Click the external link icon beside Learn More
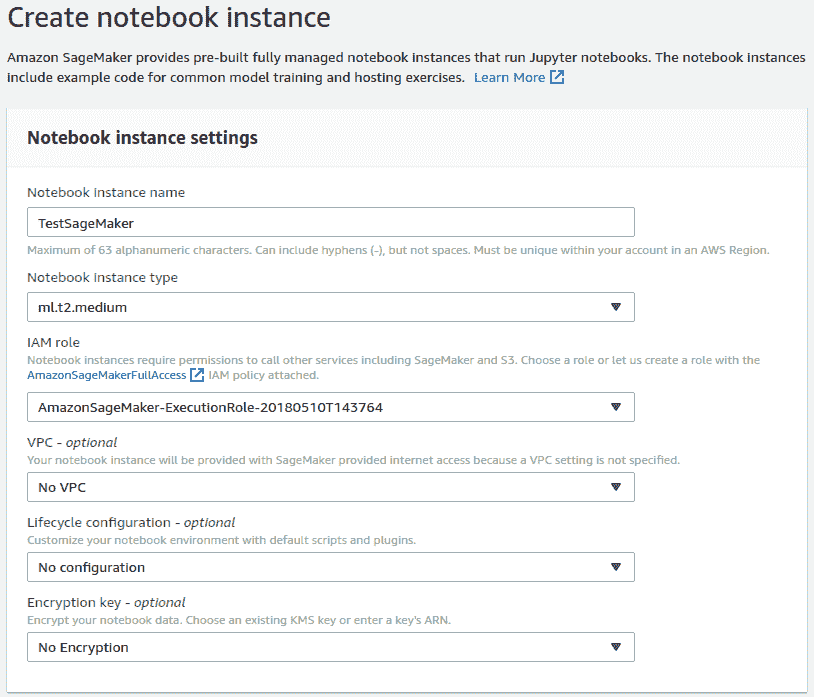 [557, 77]
